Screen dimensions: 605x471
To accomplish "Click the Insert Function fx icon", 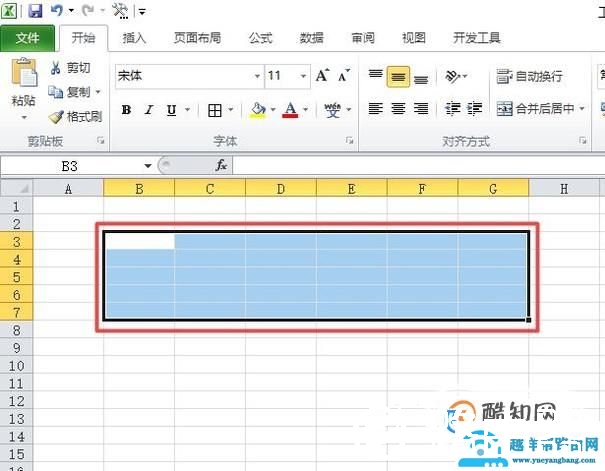I will tap(221, 165).
